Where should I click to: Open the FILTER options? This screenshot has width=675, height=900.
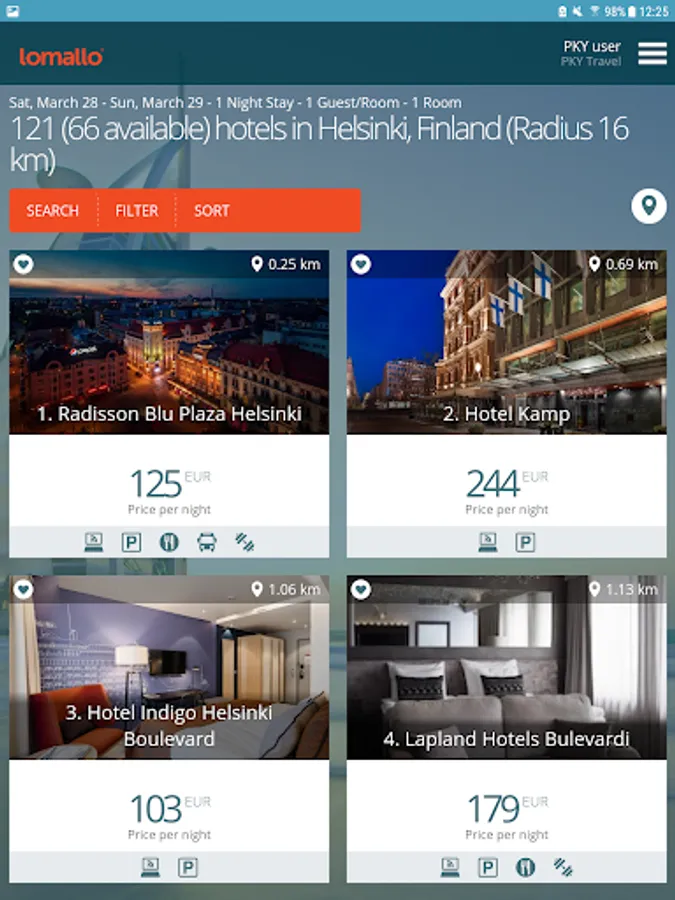click(137, 211)
